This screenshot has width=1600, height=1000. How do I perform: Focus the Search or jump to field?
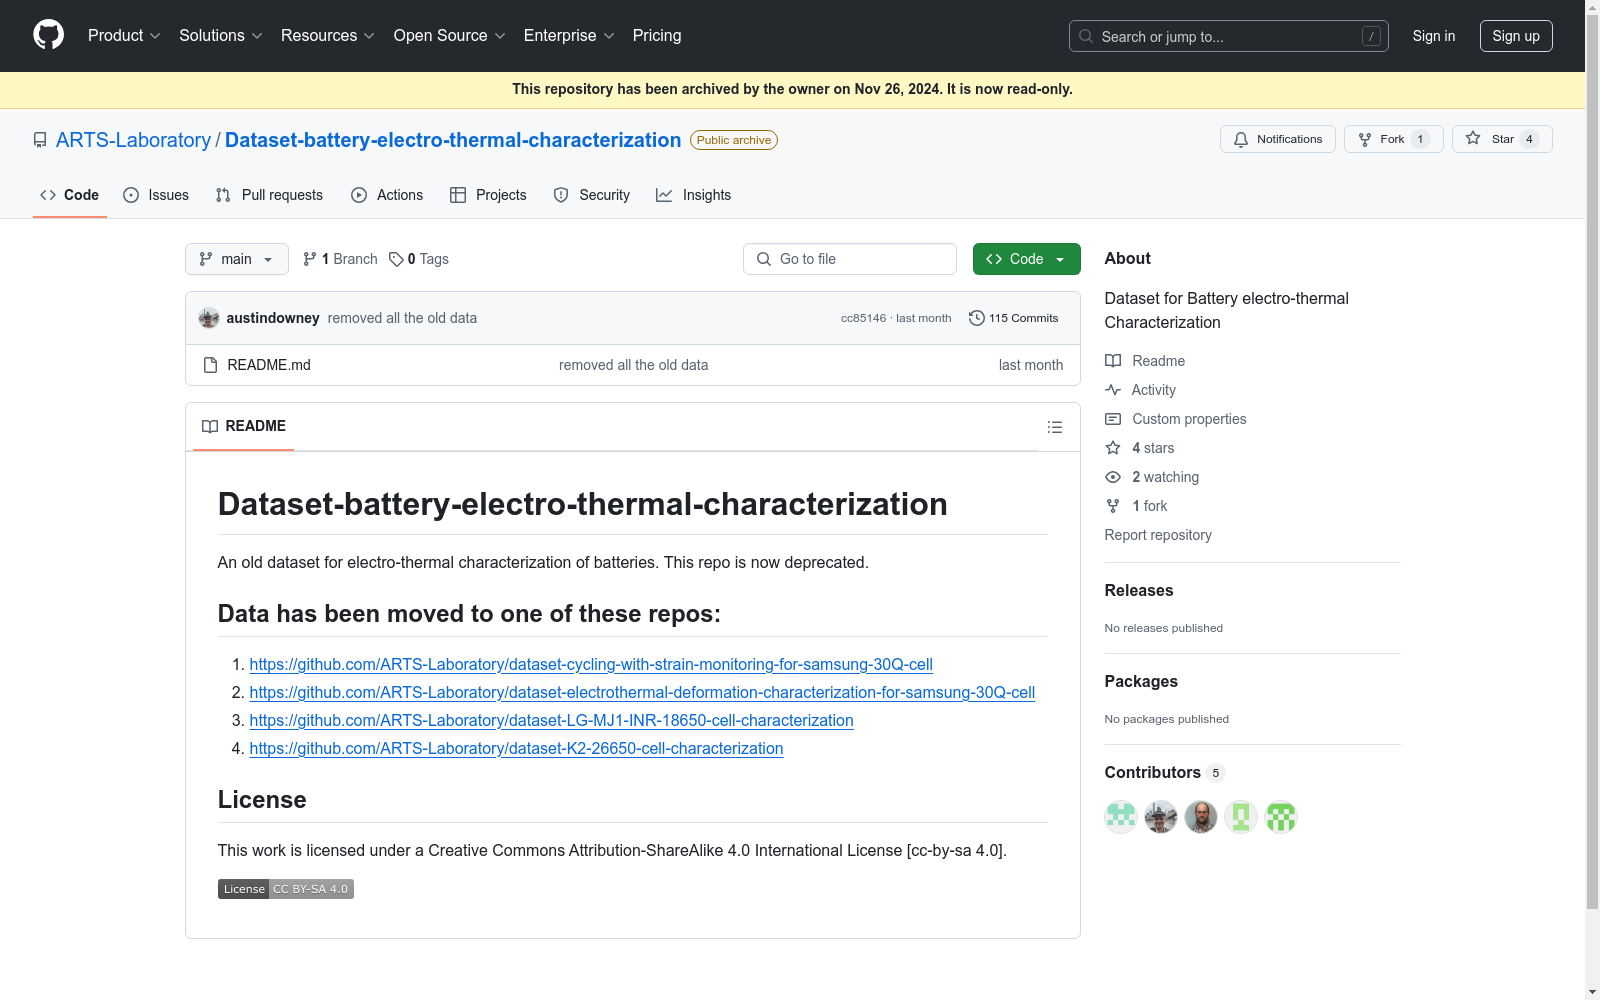[x=1229, y=36]
